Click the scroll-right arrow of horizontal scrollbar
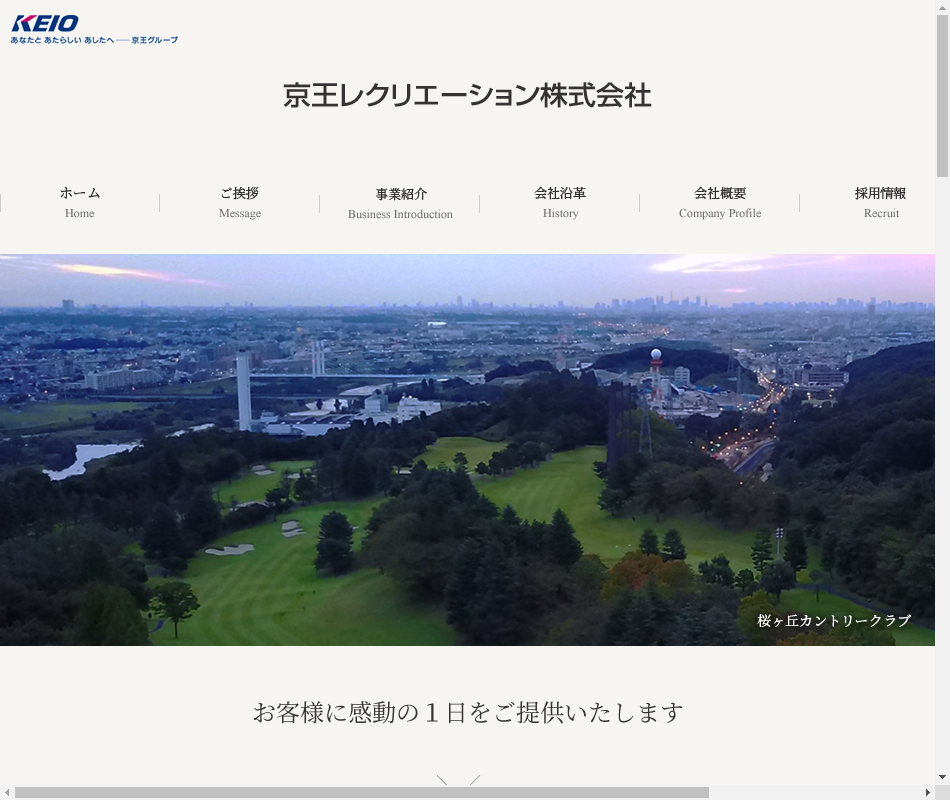Viewport: 950px width, 800px height. pos(928,793)
